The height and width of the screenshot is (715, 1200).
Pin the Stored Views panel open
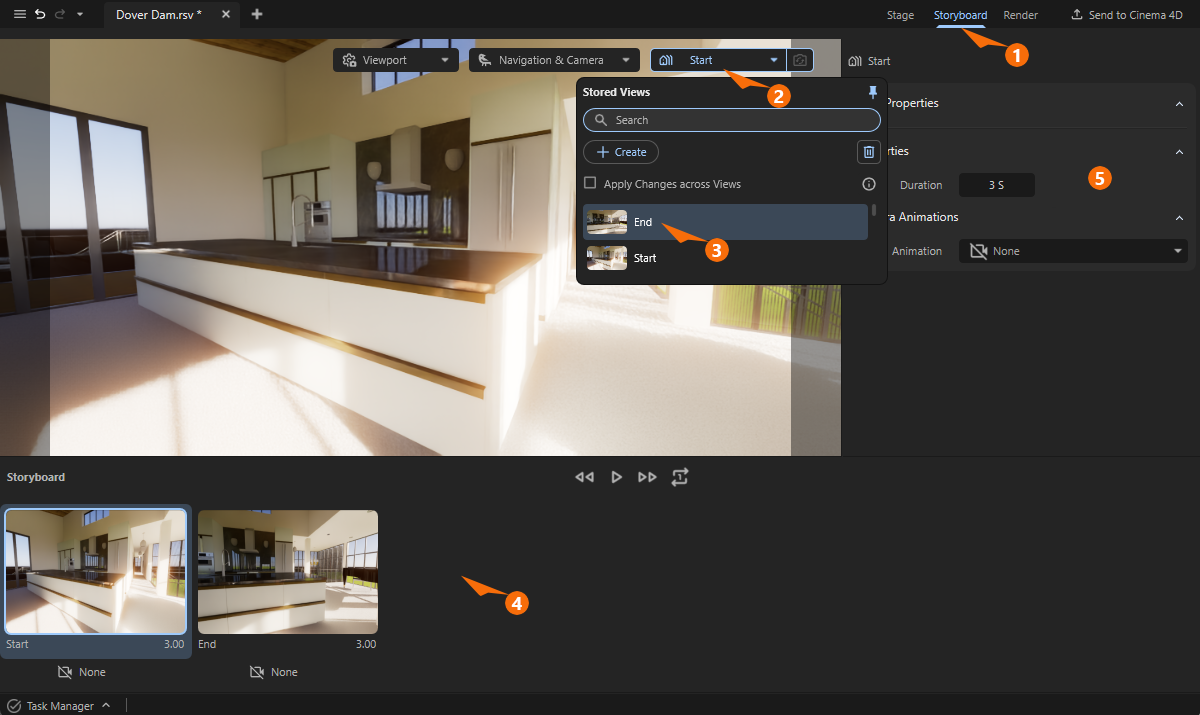872,91
